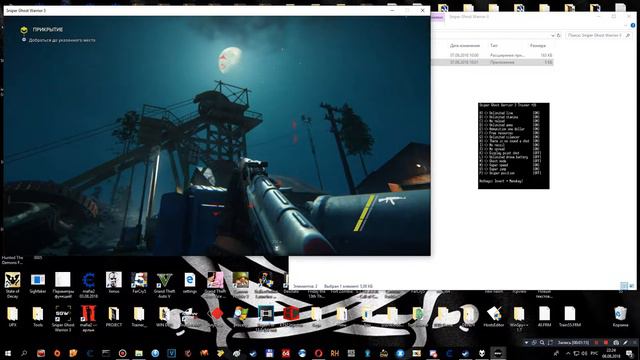
Task: Open the taskbar clock and date
Action: [611, 353]
